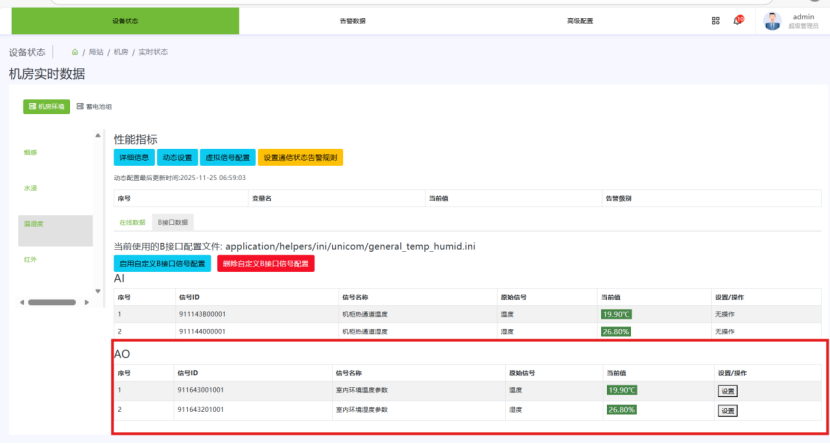This screenshot has width=830, height=444.
Task: Switch to the 蓄电池组 tab
Action: (95, 106)
